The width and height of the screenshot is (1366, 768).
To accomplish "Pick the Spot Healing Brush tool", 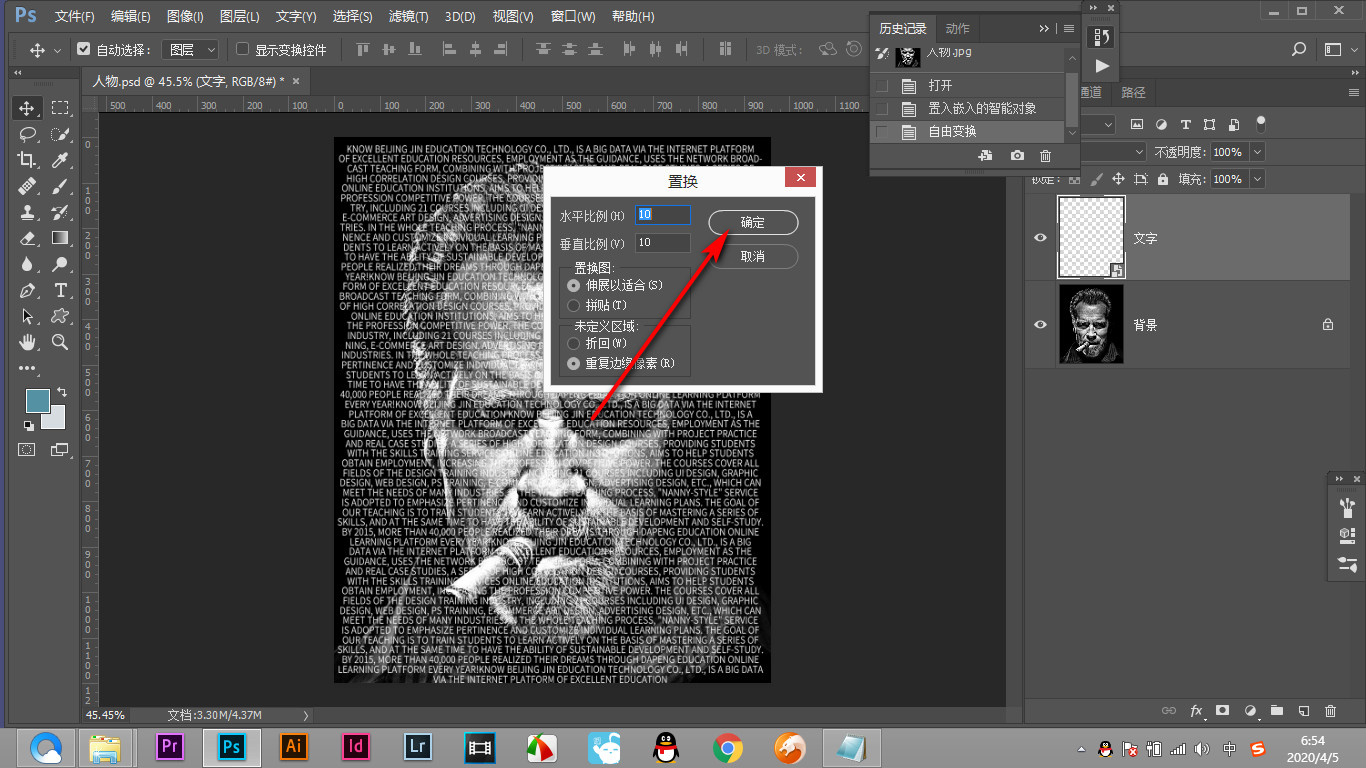I will [x=27, y=186].
